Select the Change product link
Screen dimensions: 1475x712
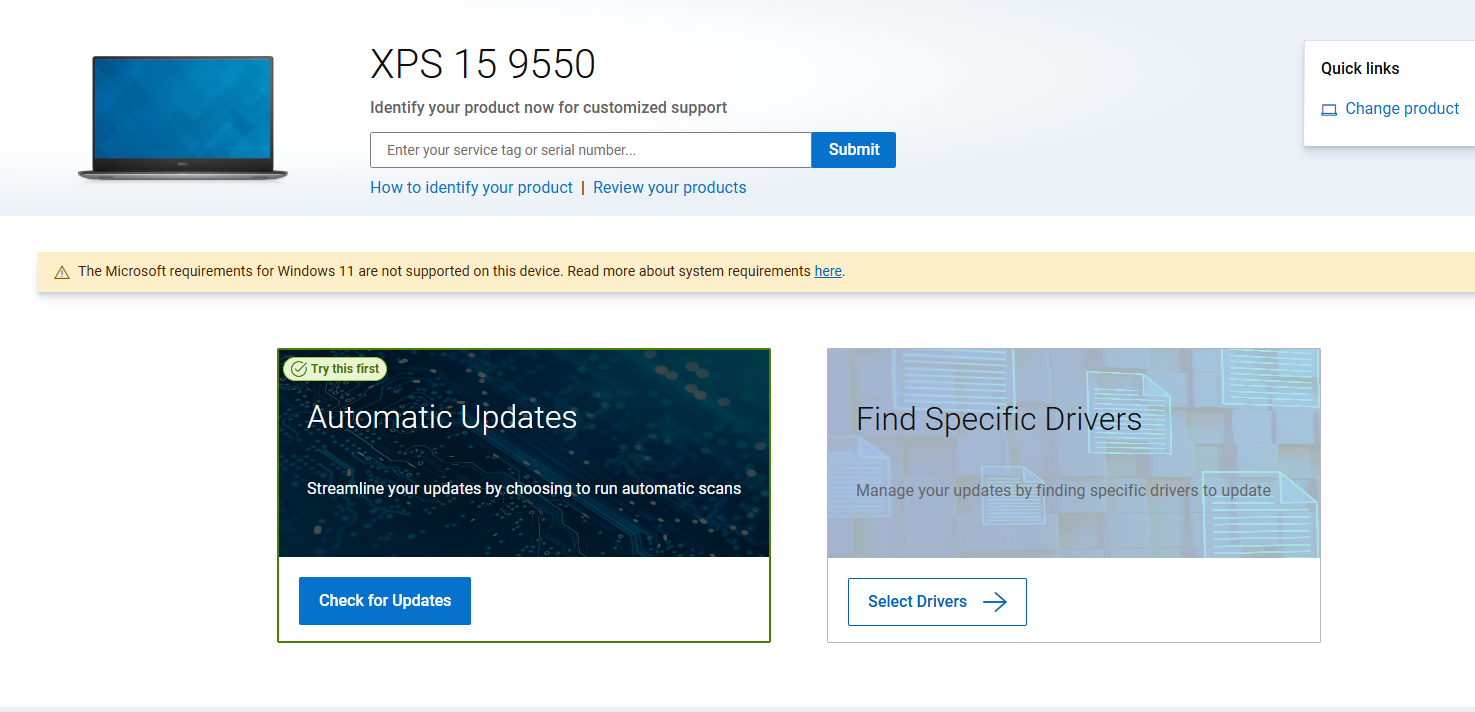(x=1401, y=109)
